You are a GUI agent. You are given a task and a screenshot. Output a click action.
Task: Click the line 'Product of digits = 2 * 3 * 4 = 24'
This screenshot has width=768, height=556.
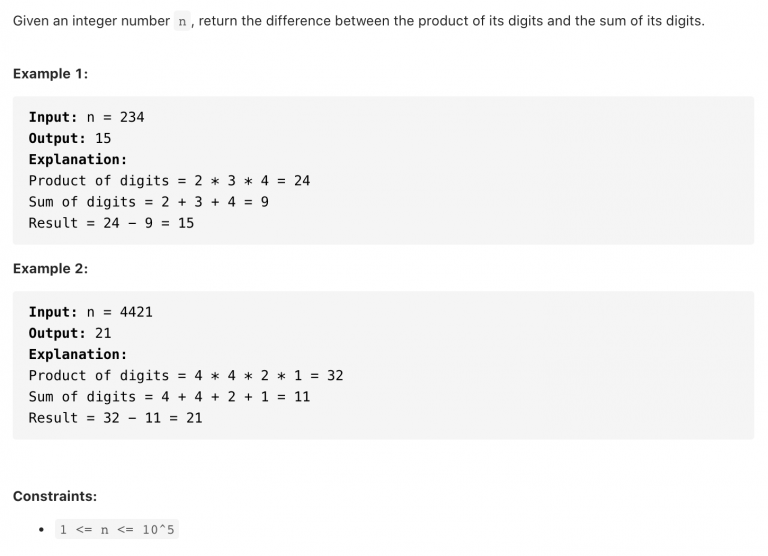click(x=169, y=181)
